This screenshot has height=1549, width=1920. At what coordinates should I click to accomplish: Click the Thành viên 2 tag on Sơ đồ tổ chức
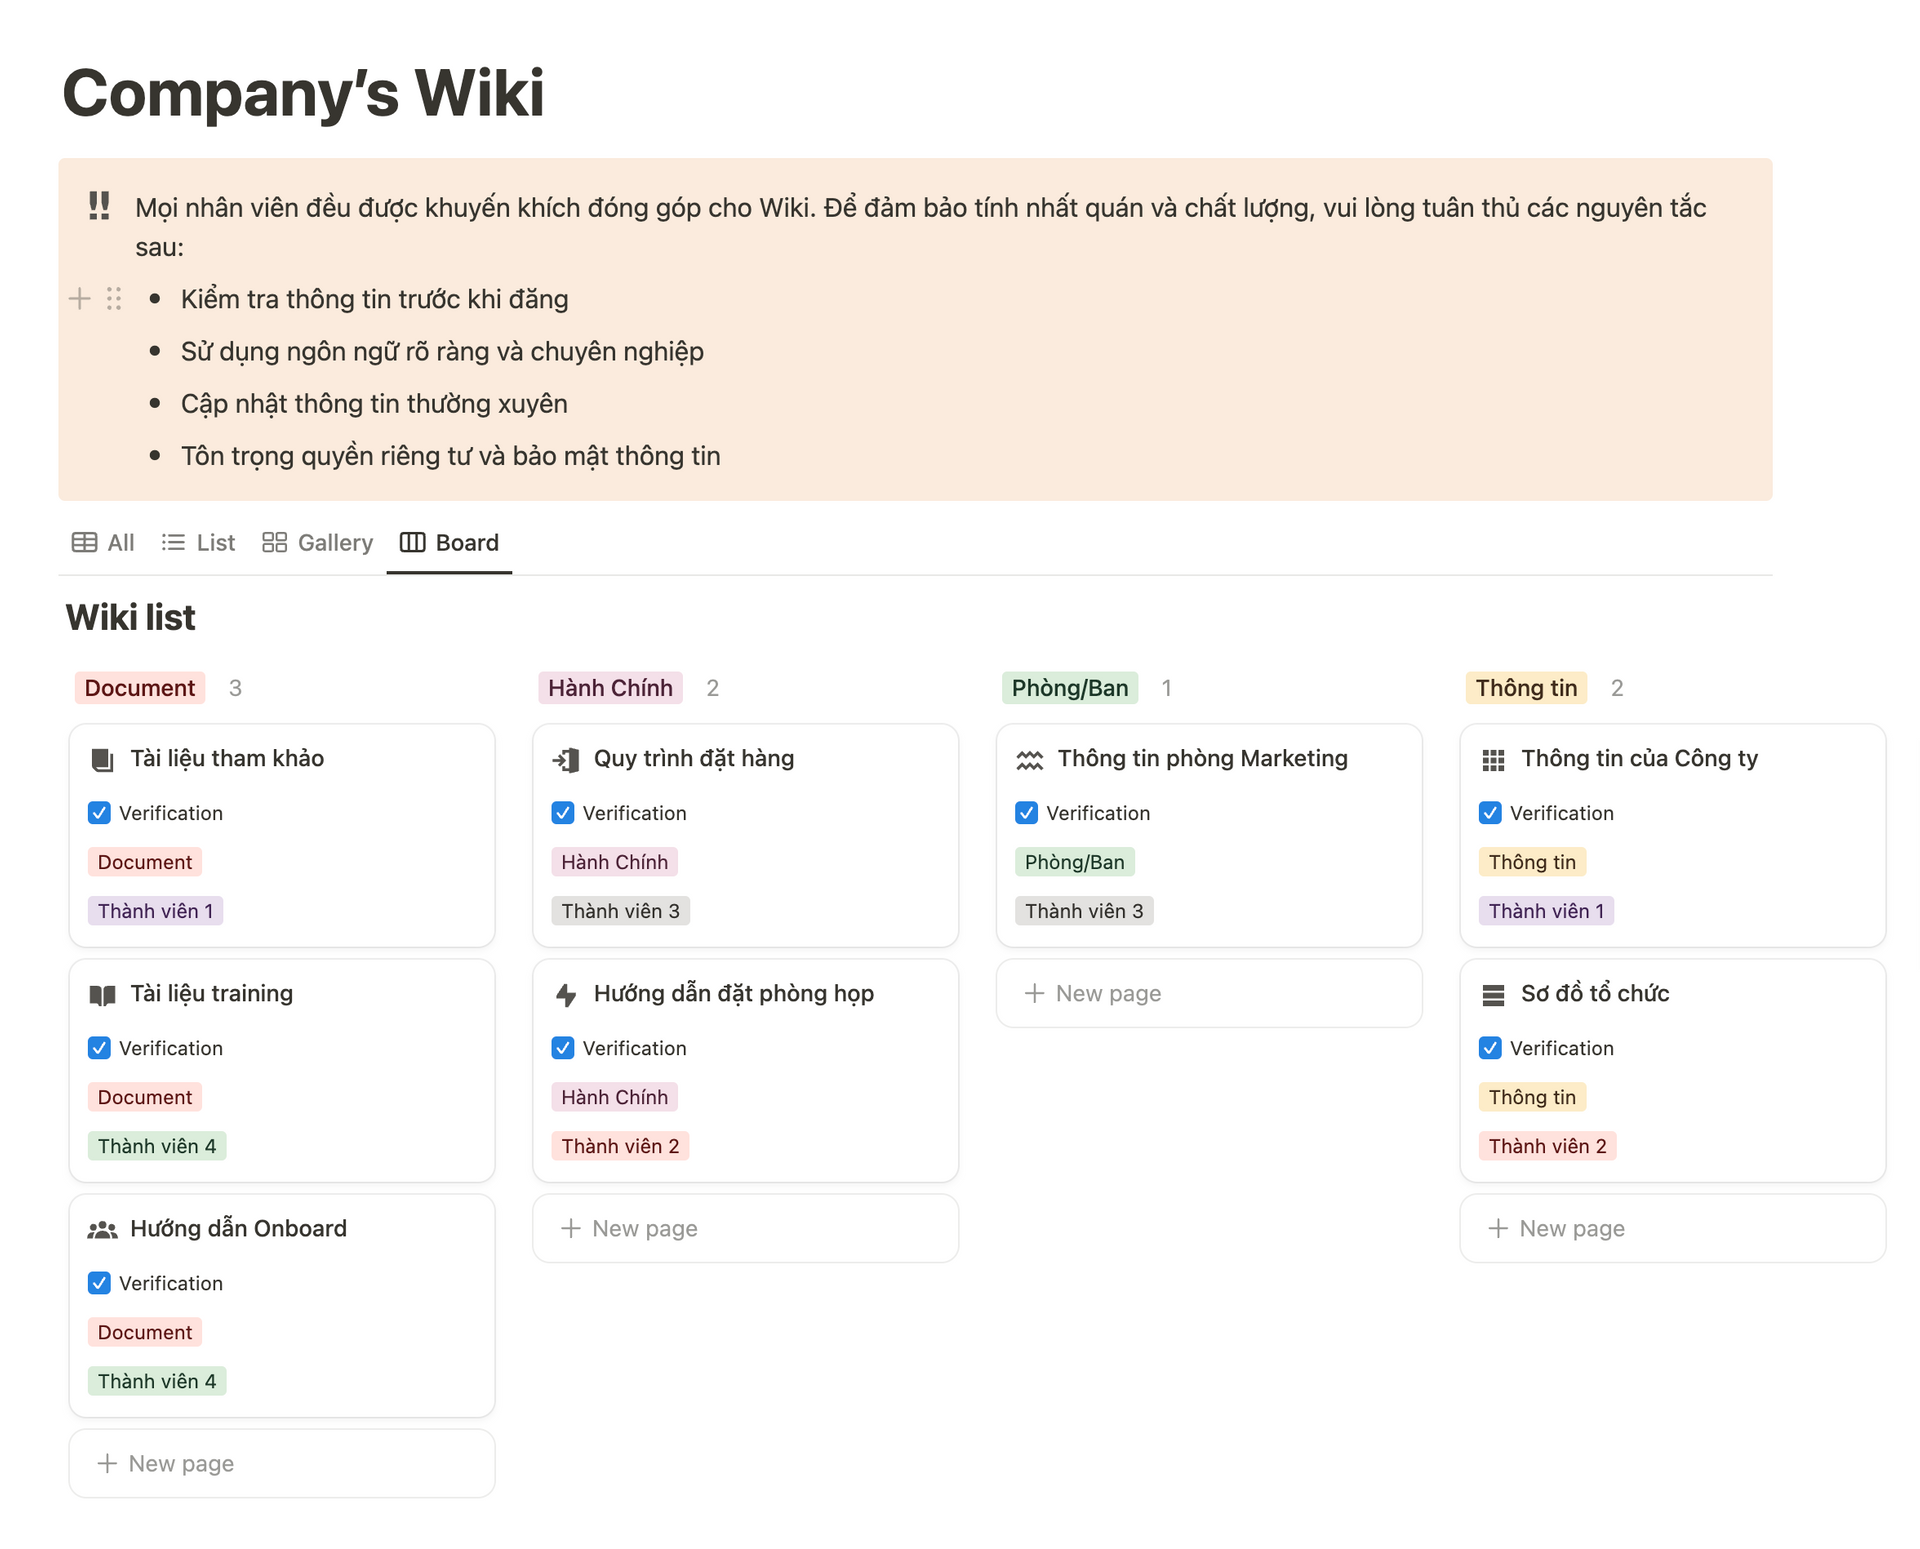[1546, 1145]
